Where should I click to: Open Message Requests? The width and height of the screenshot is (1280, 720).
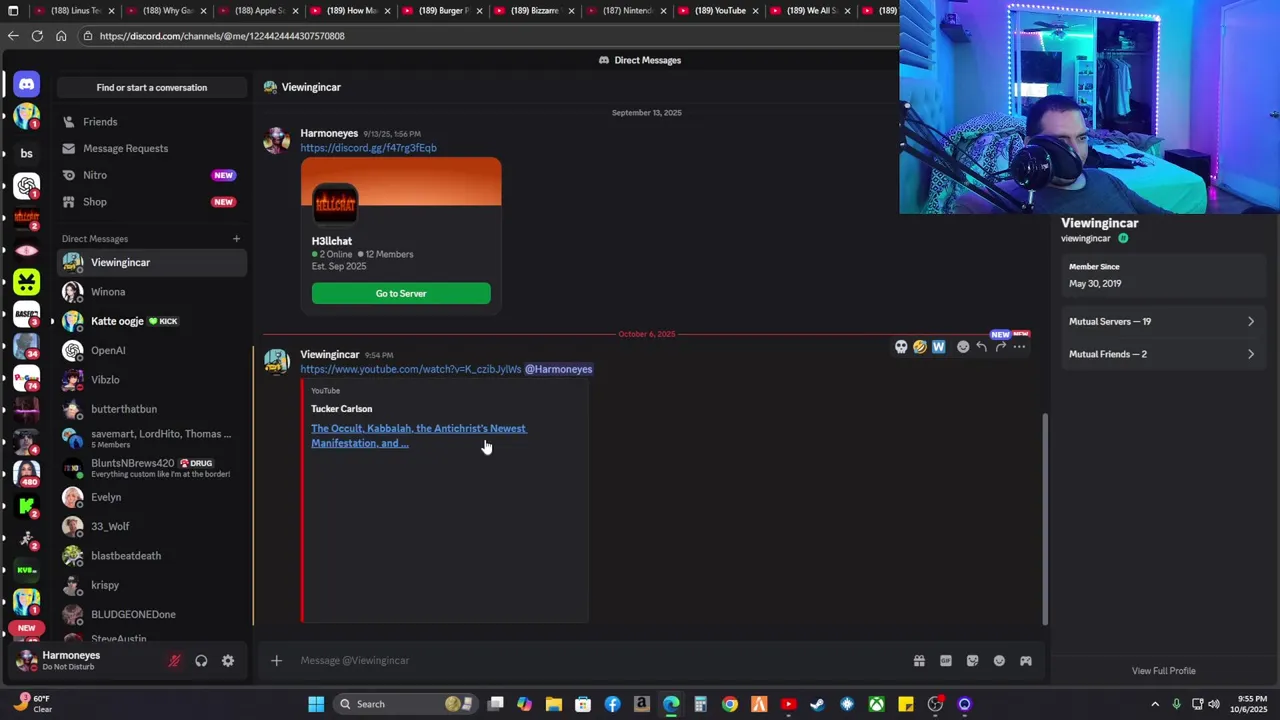pyautogui.click(x=151, y=148)
